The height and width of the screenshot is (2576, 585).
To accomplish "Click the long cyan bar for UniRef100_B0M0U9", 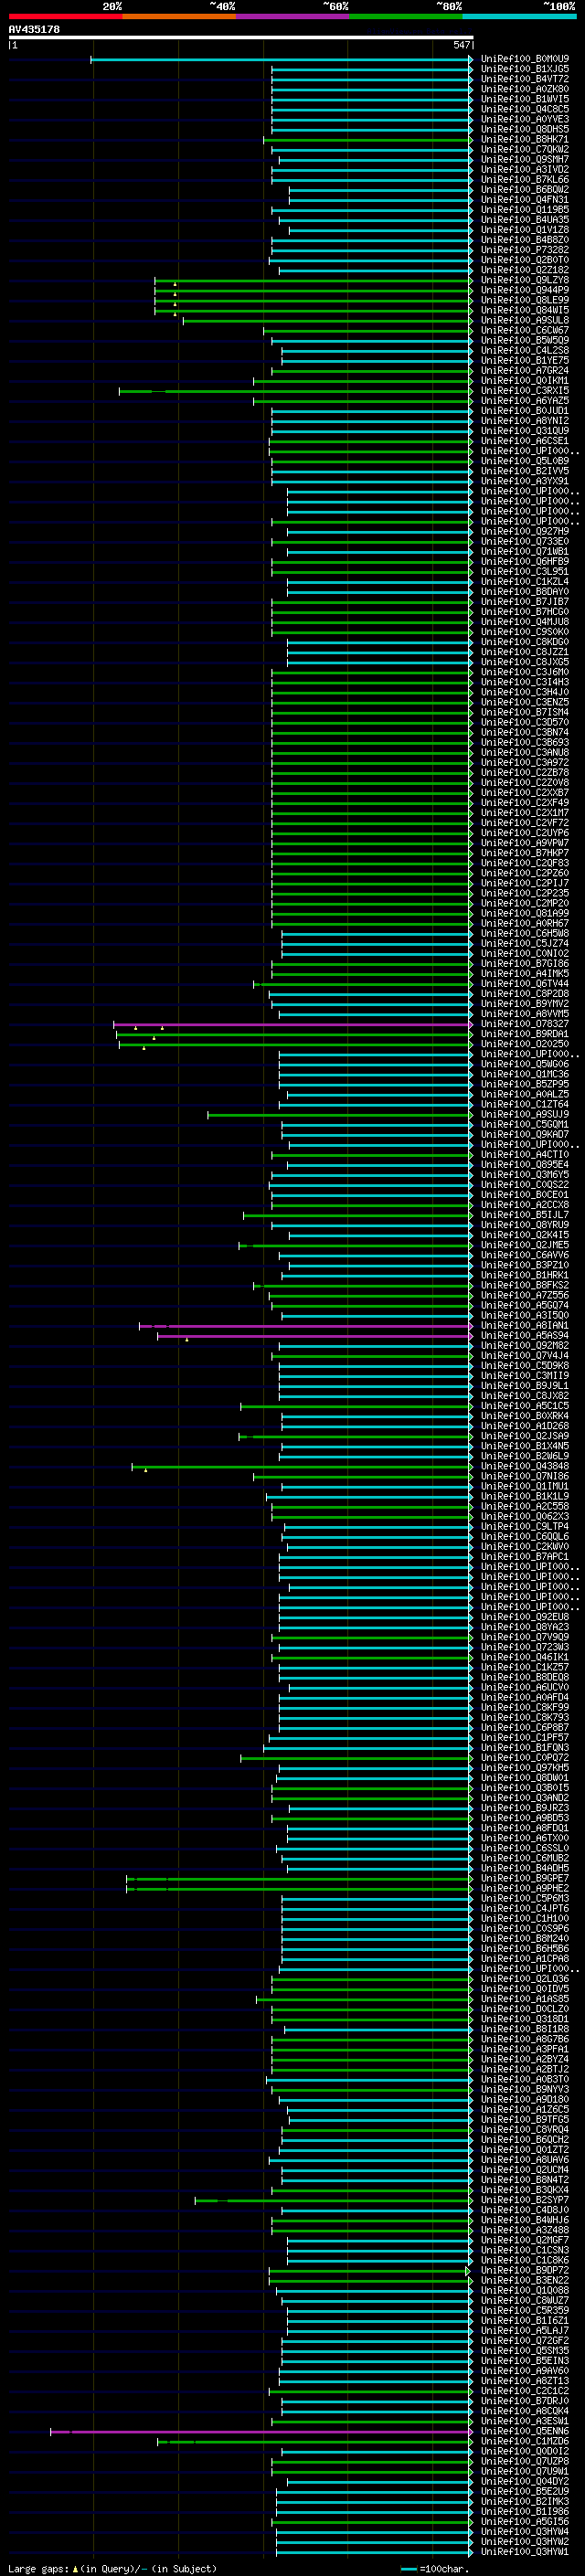I will (281, 60).
